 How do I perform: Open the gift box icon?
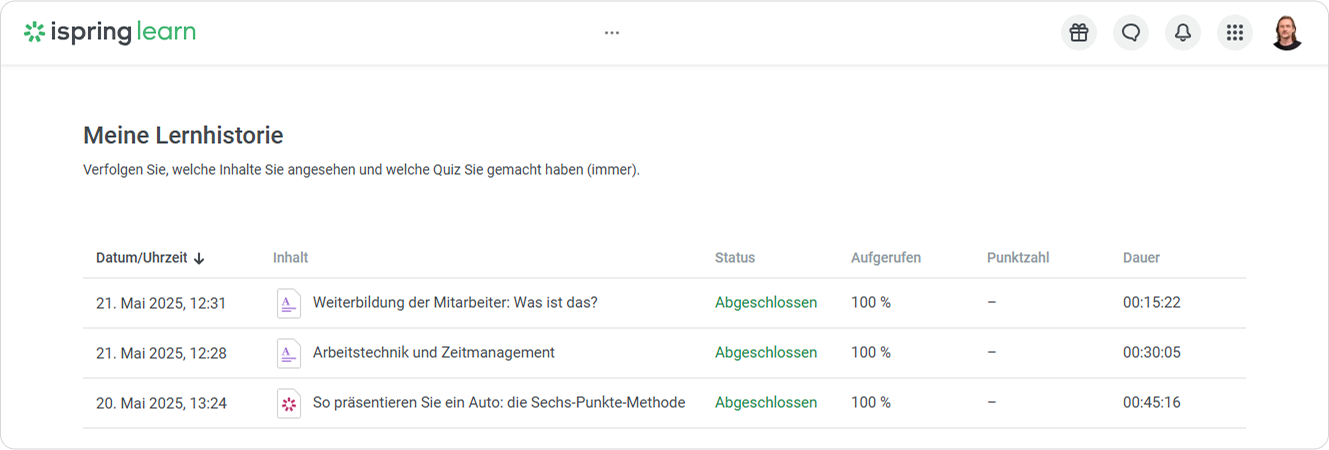1078,33
